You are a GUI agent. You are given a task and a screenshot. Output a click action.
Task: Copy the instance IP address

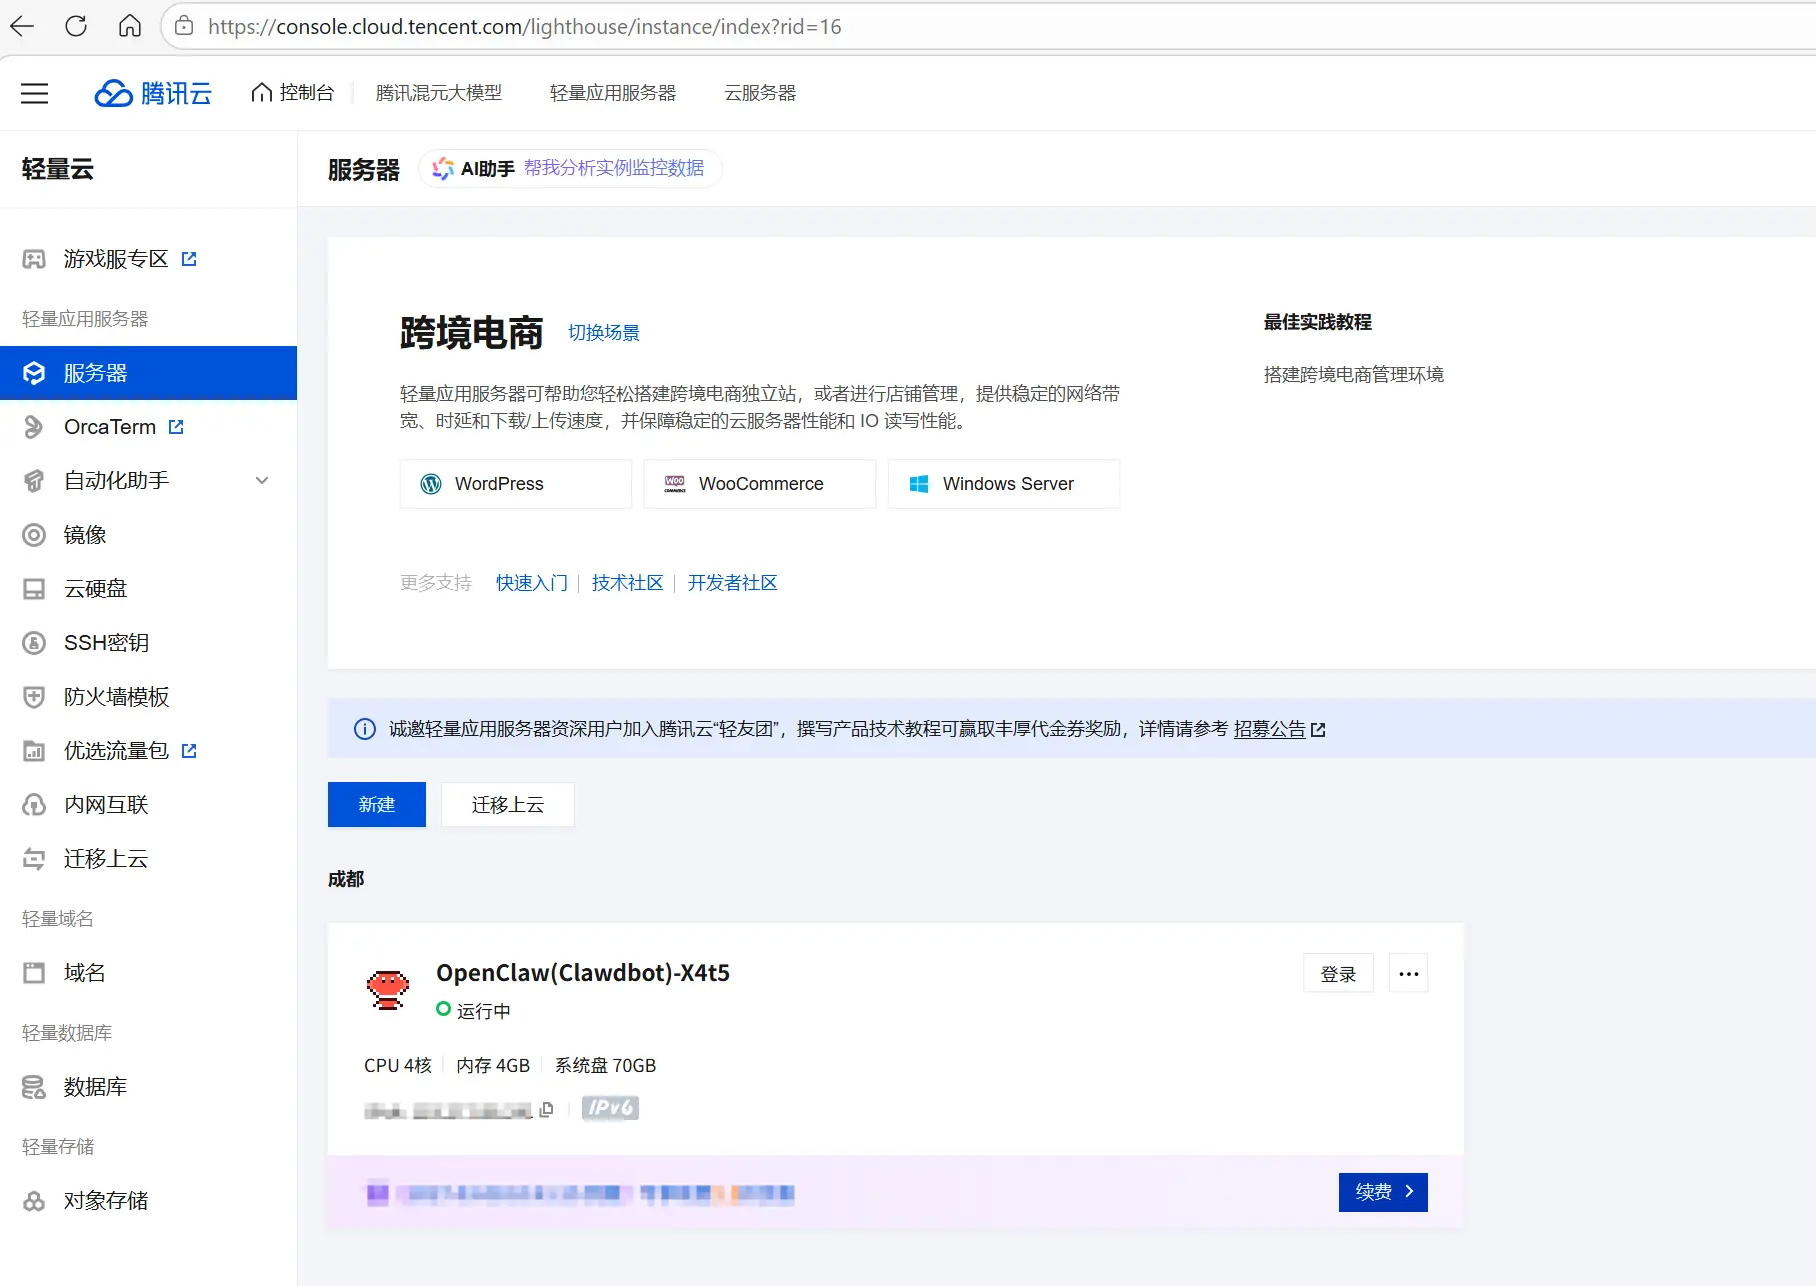(x=546, y=1109)
